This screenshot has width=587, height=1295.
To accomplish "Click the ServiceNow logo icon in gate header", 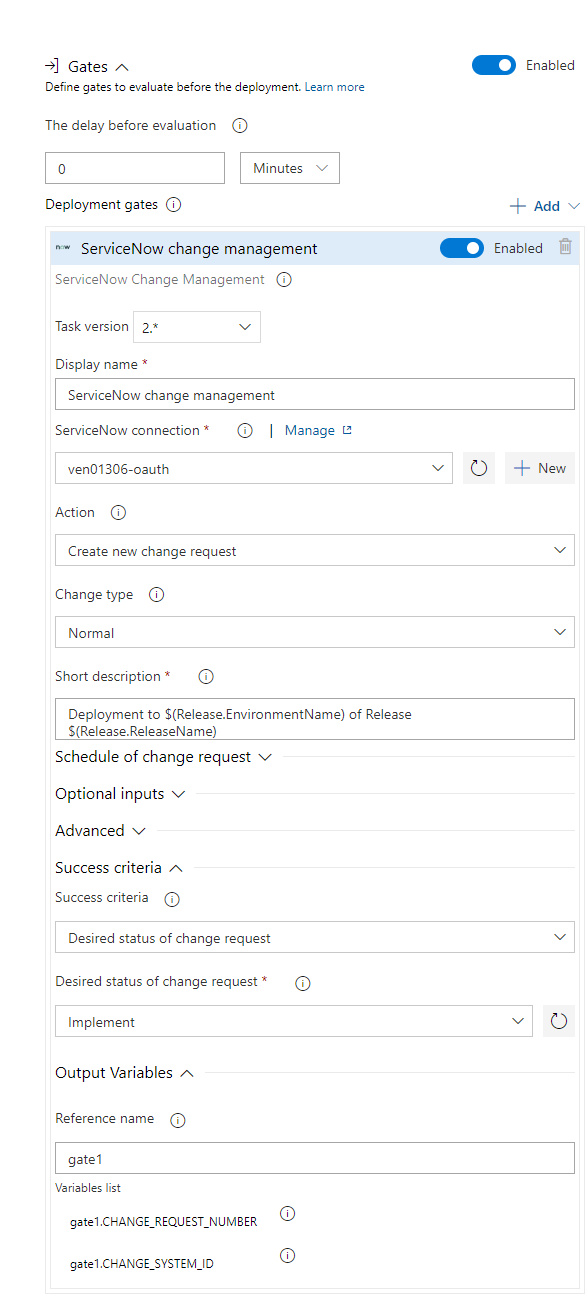I will coord(63,248).
